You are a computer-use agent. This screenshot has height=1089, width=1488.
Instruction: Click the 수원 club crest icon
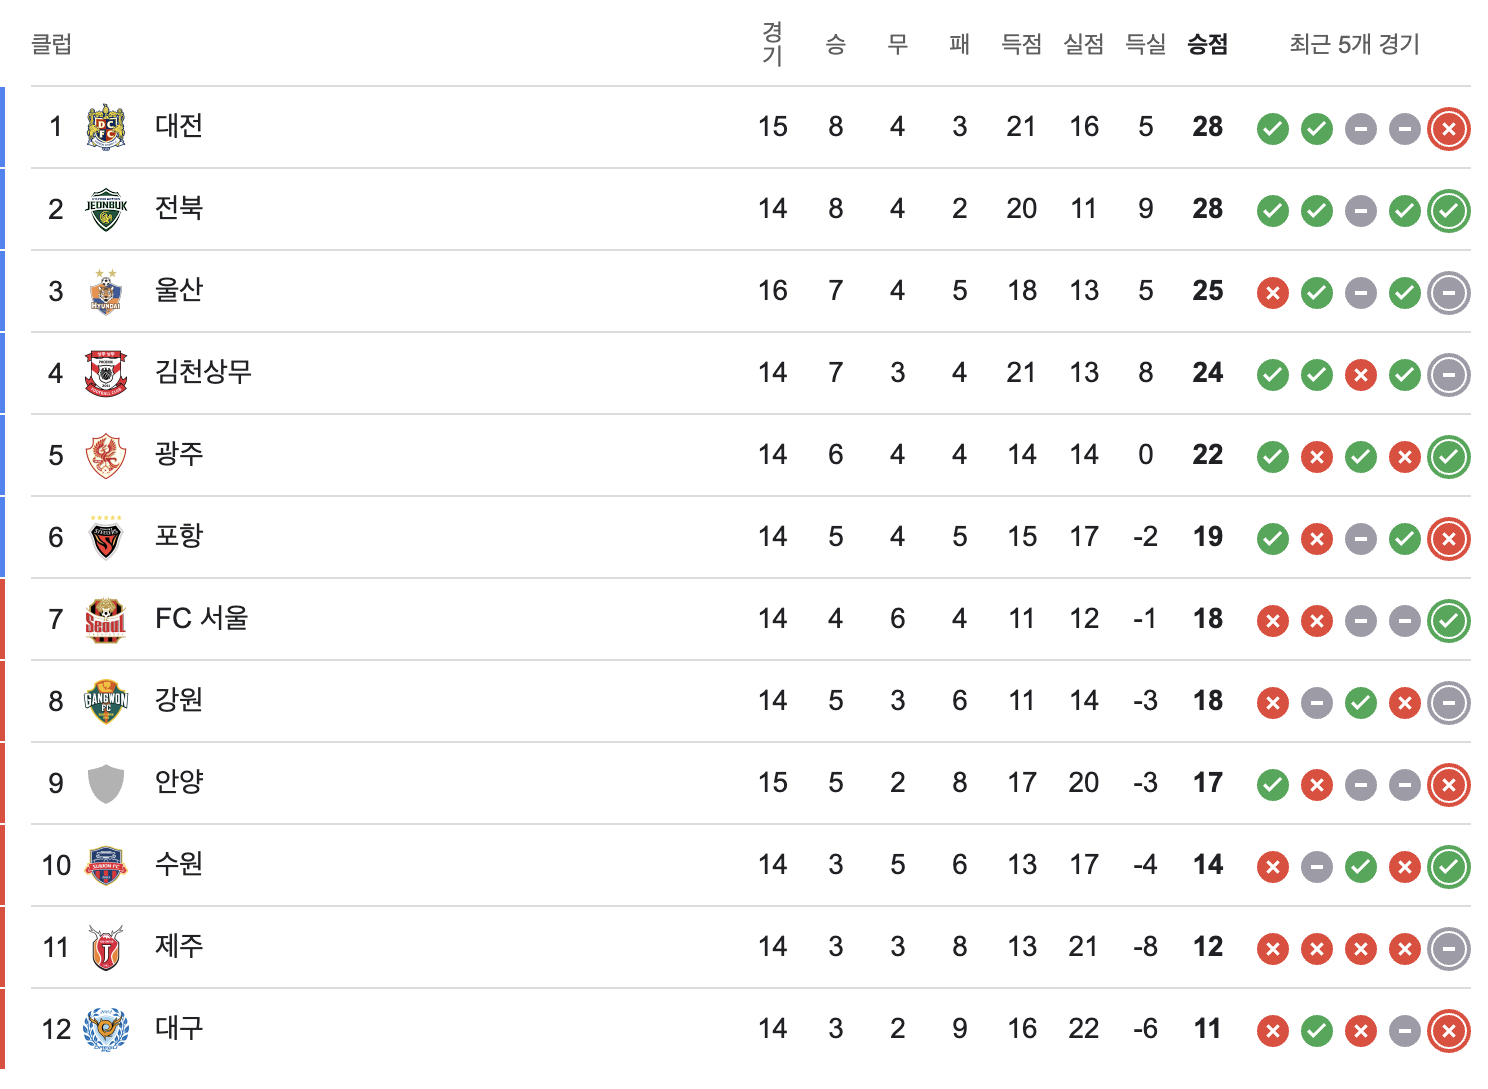click(x=106, y=865)
